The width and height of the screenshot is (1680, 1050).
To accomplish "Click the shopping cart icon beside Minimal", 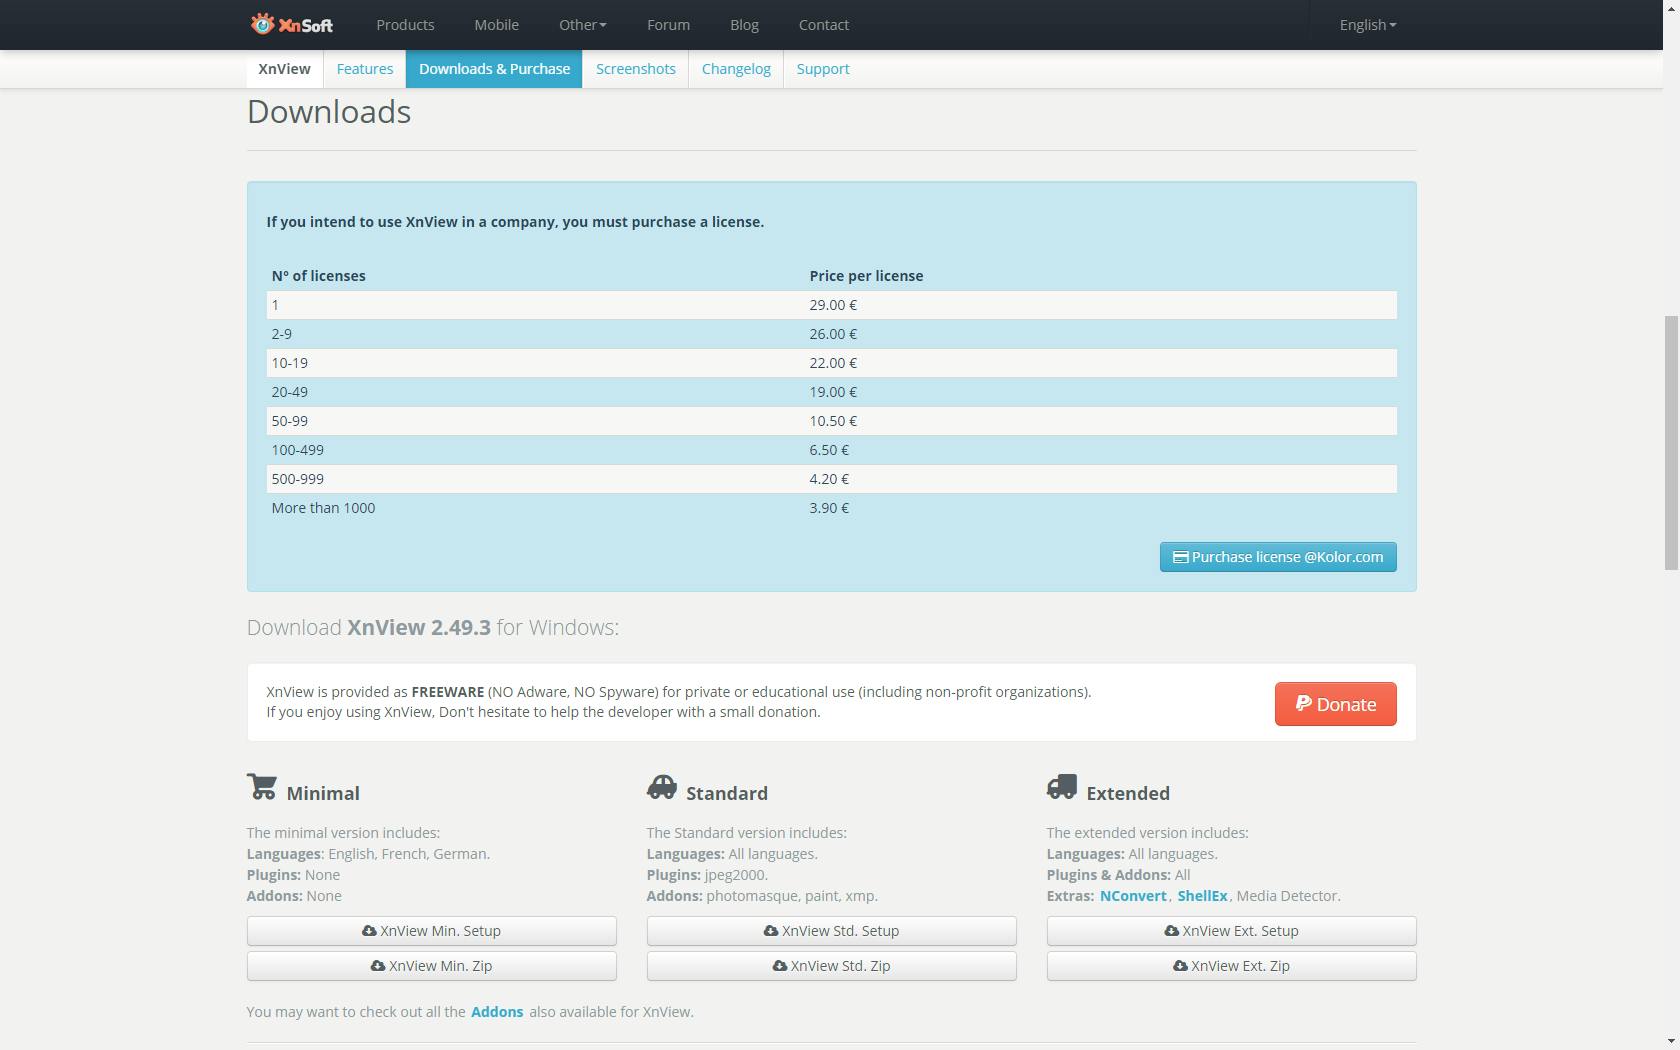I will point(262,787).
